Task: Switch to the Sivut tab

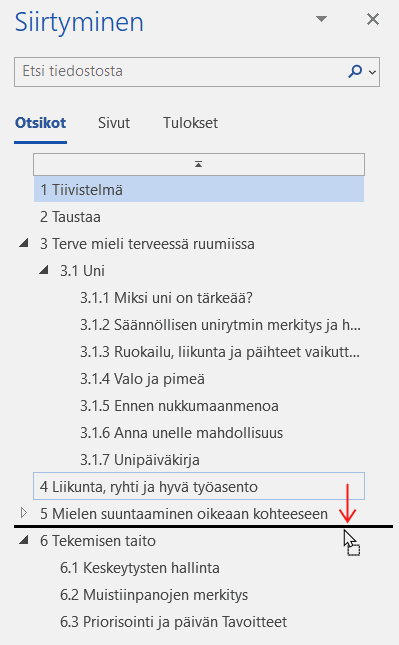Action: click(114, 123)
